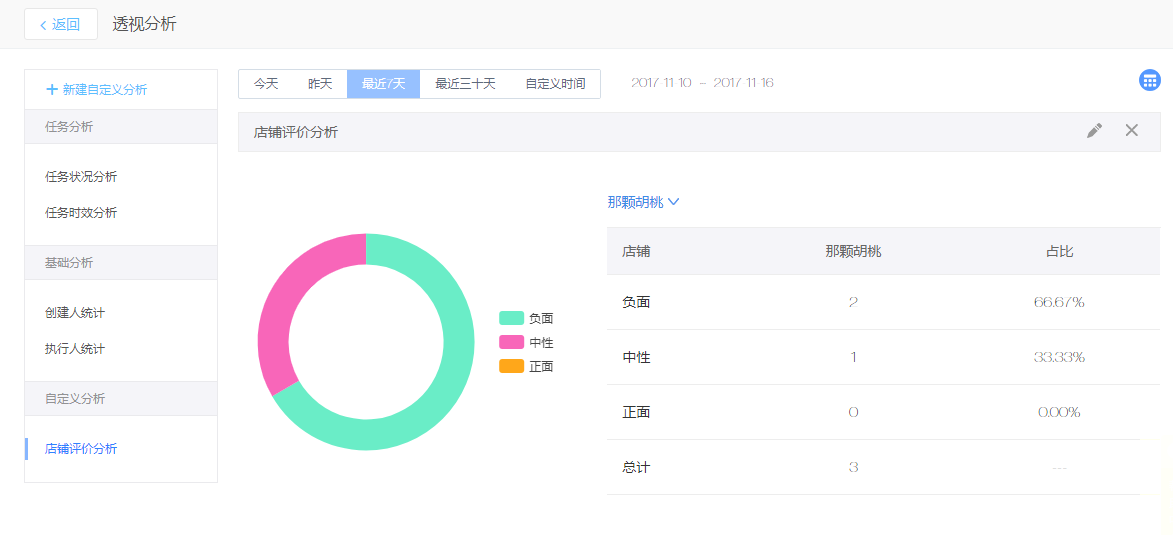Select the 今天 time tab

(x=266, y=84)
